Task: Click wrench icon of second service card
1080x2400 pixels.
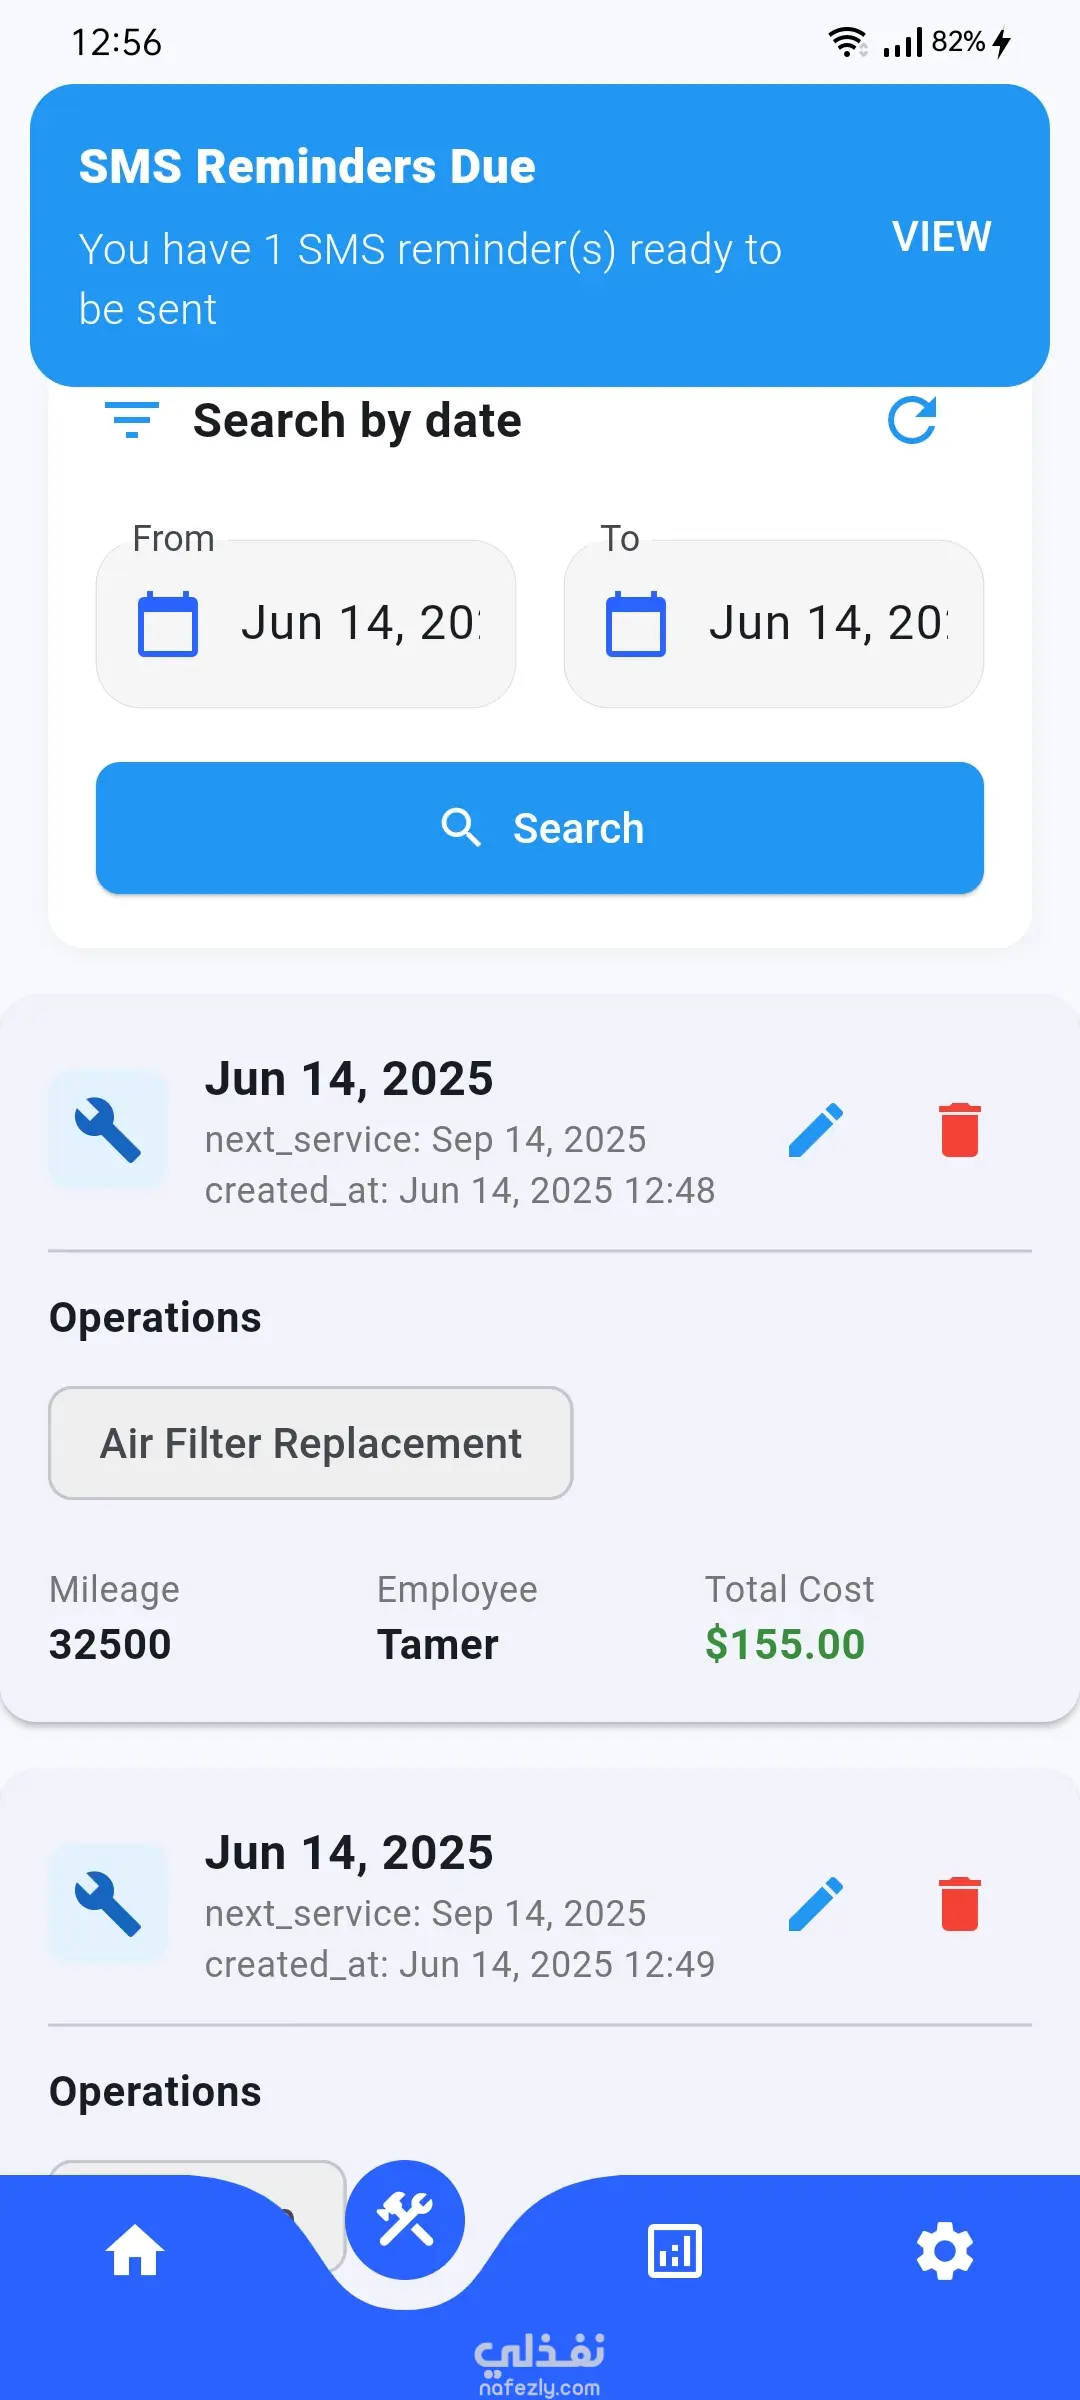Action: point(108,1904)
